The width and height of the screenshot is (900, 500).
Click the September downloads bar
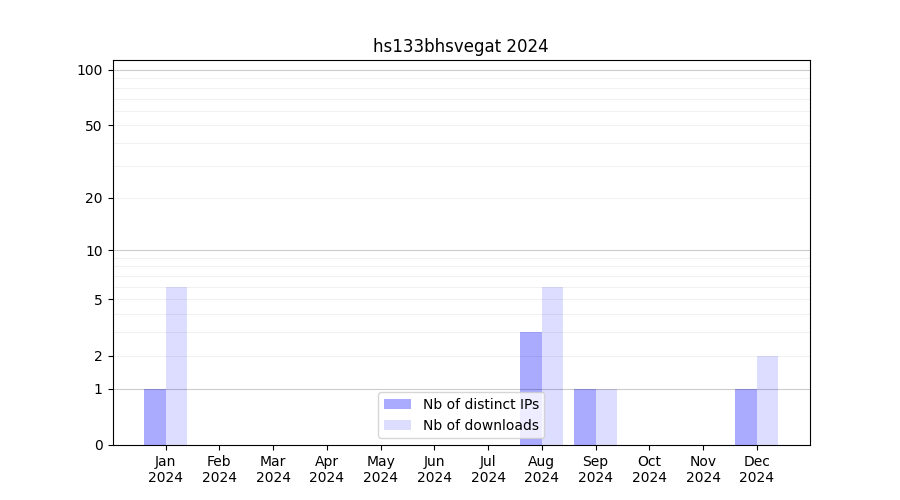606,417
